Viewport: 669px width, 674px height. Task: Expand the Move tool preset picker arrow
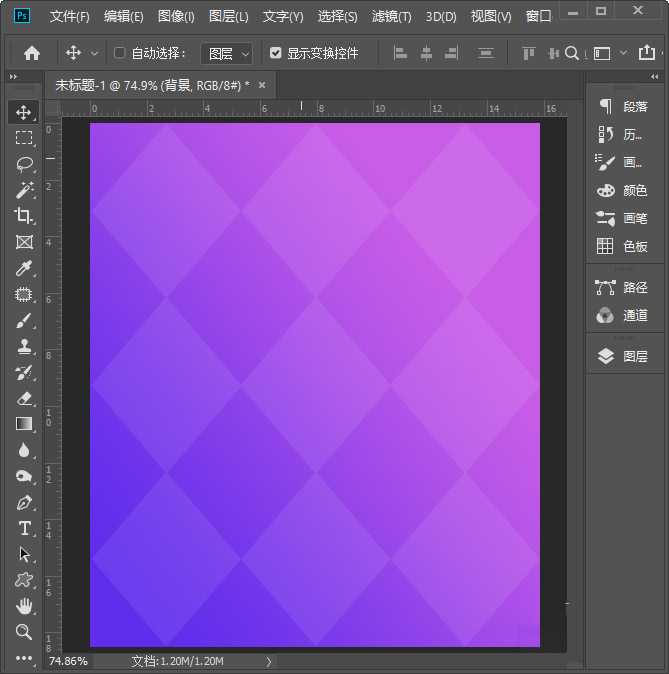coord(95,53)
